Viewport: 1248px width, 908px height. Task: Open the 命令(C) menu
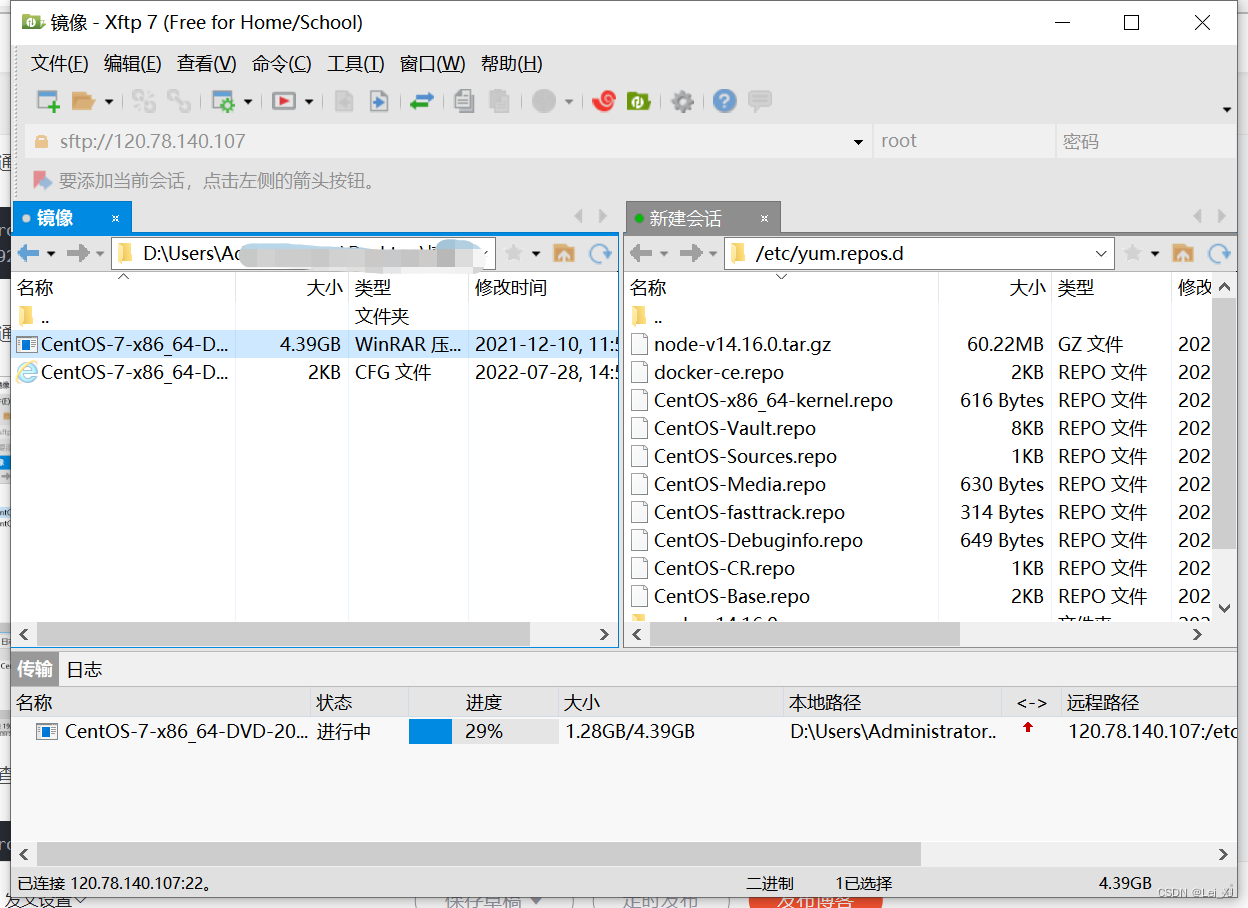281,63
